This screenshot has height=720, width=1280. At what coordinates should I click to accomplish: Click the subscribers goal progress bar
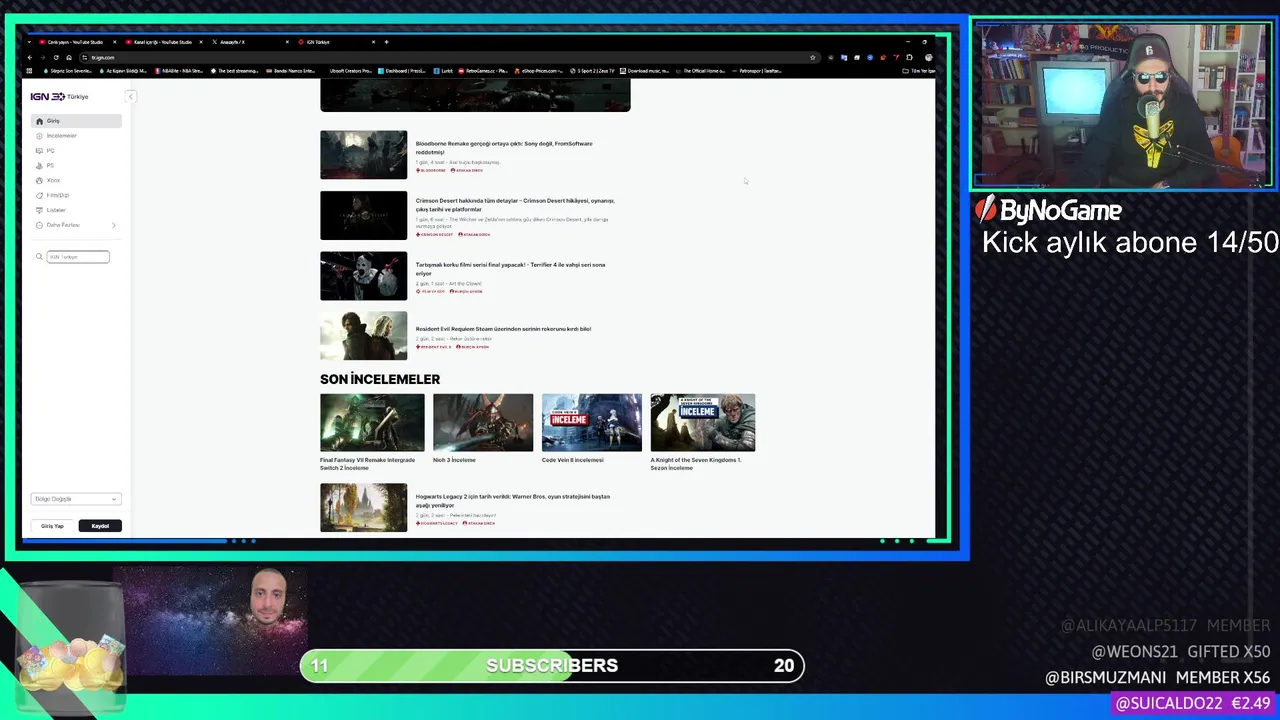[552, 666]
